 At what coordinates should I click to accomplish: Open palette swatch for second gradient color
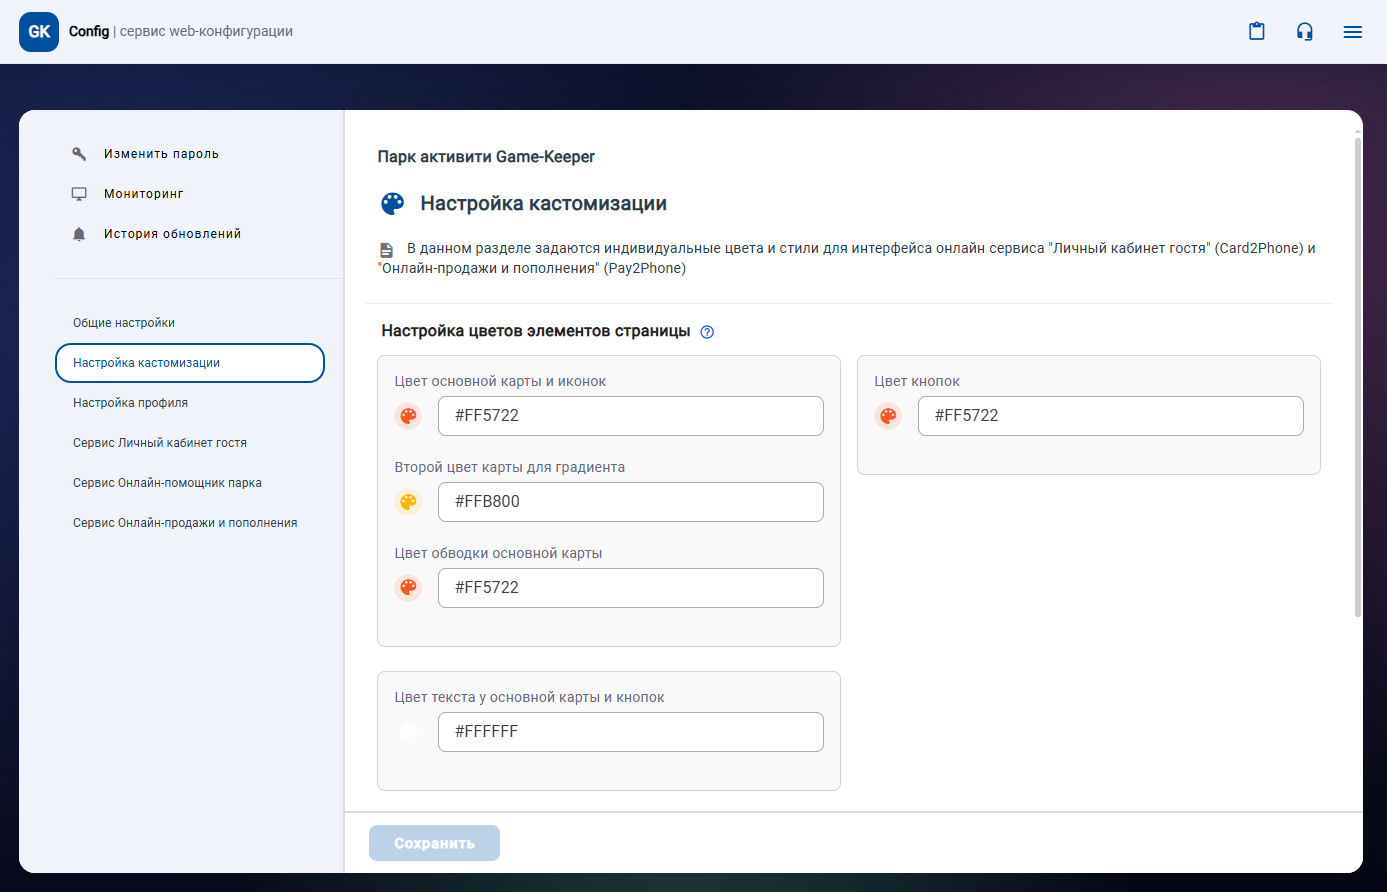[408, 502]
